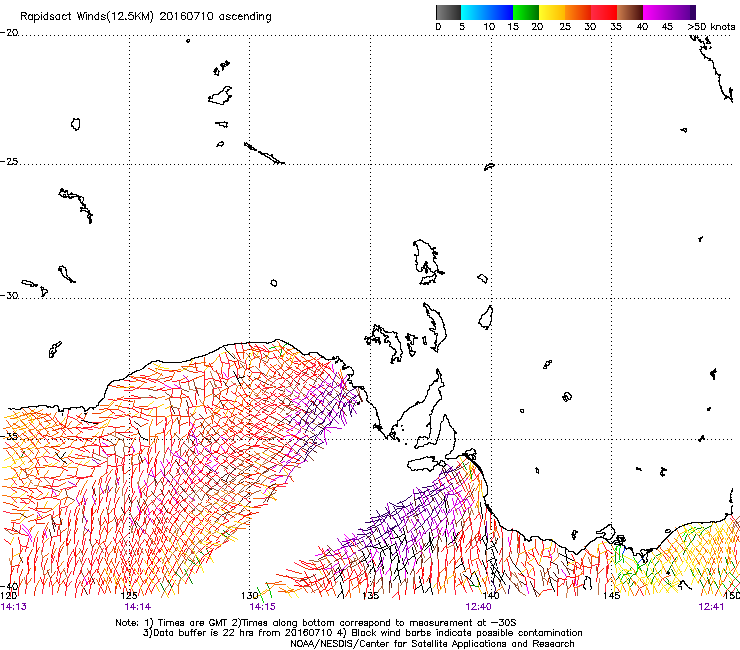Pick the green 15-20 knots legend segment

pos(526,12)
